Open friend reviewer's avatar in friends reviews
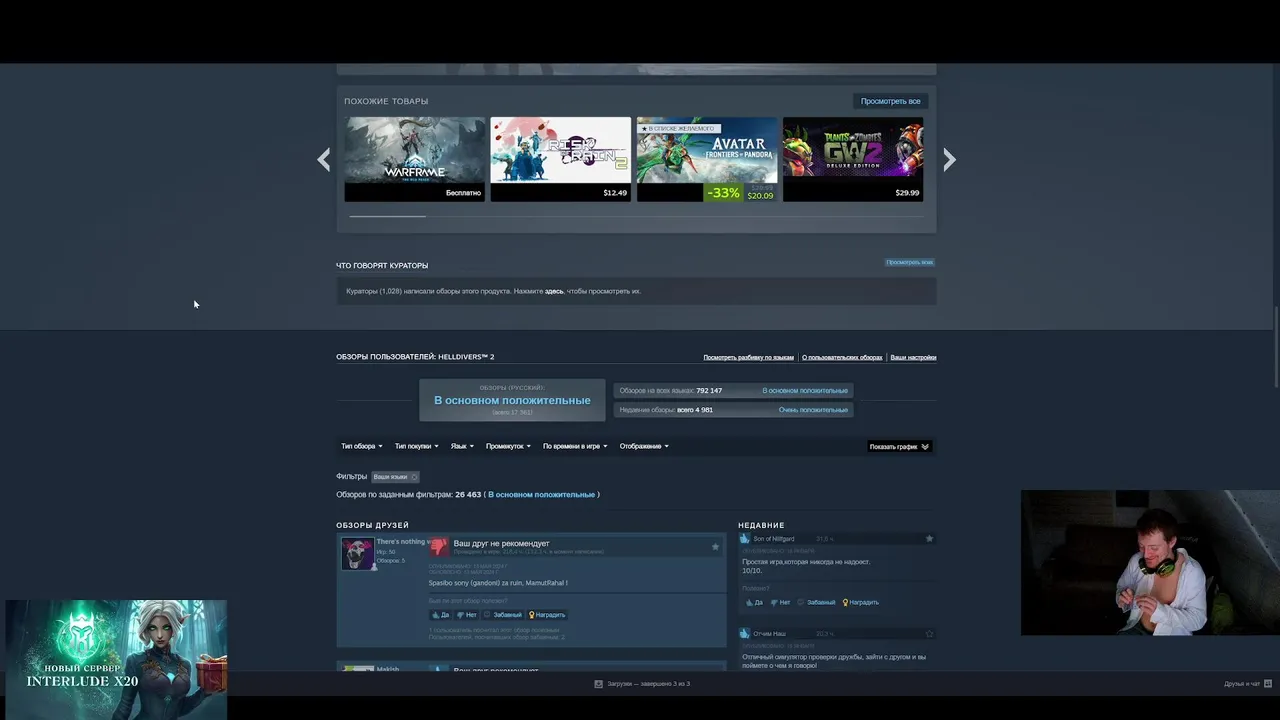Screen dimensions: 1280x720 pos(357,554)
